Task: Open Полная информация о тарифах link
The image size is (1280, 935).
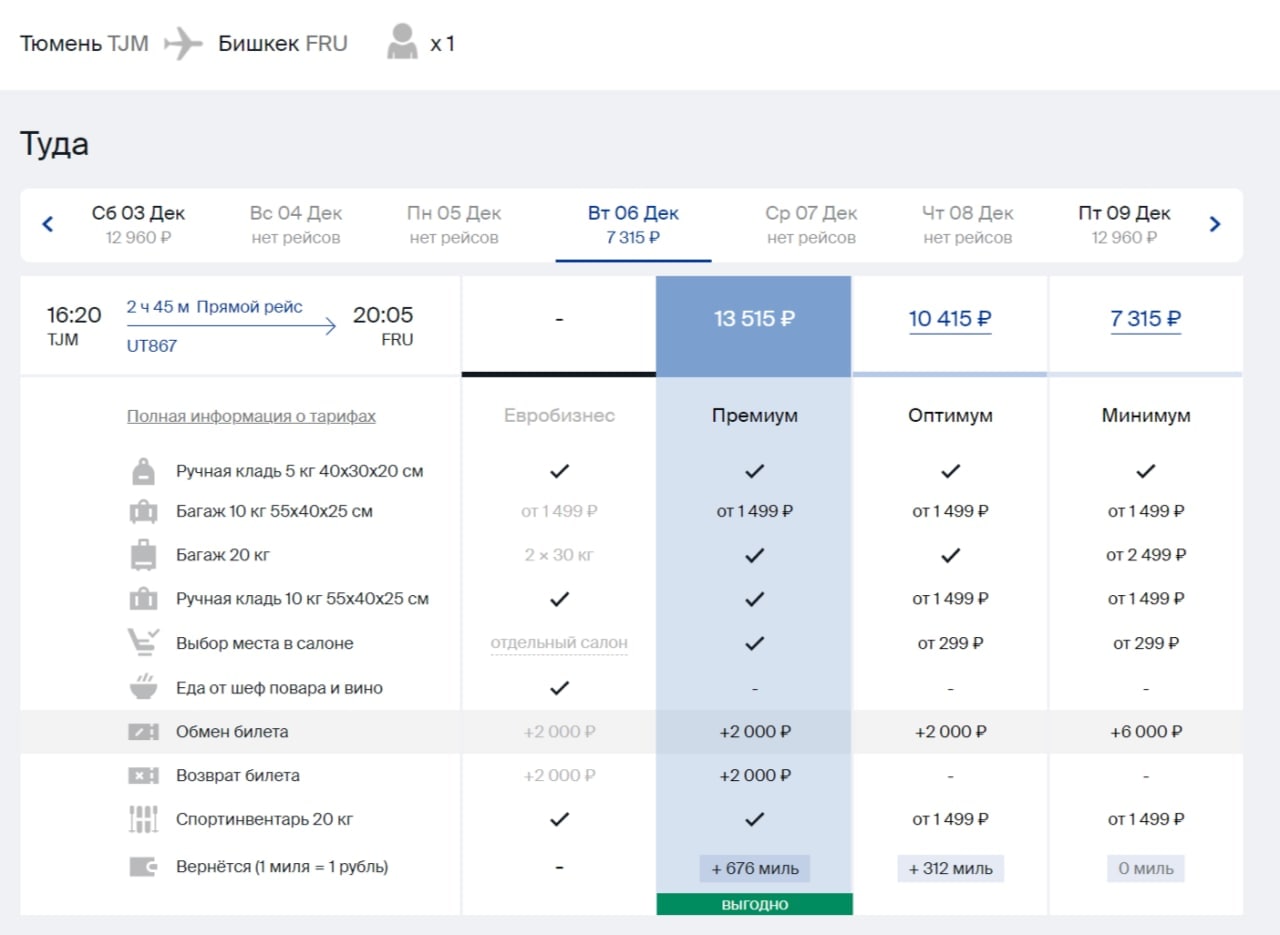Action: coord(251,416)
